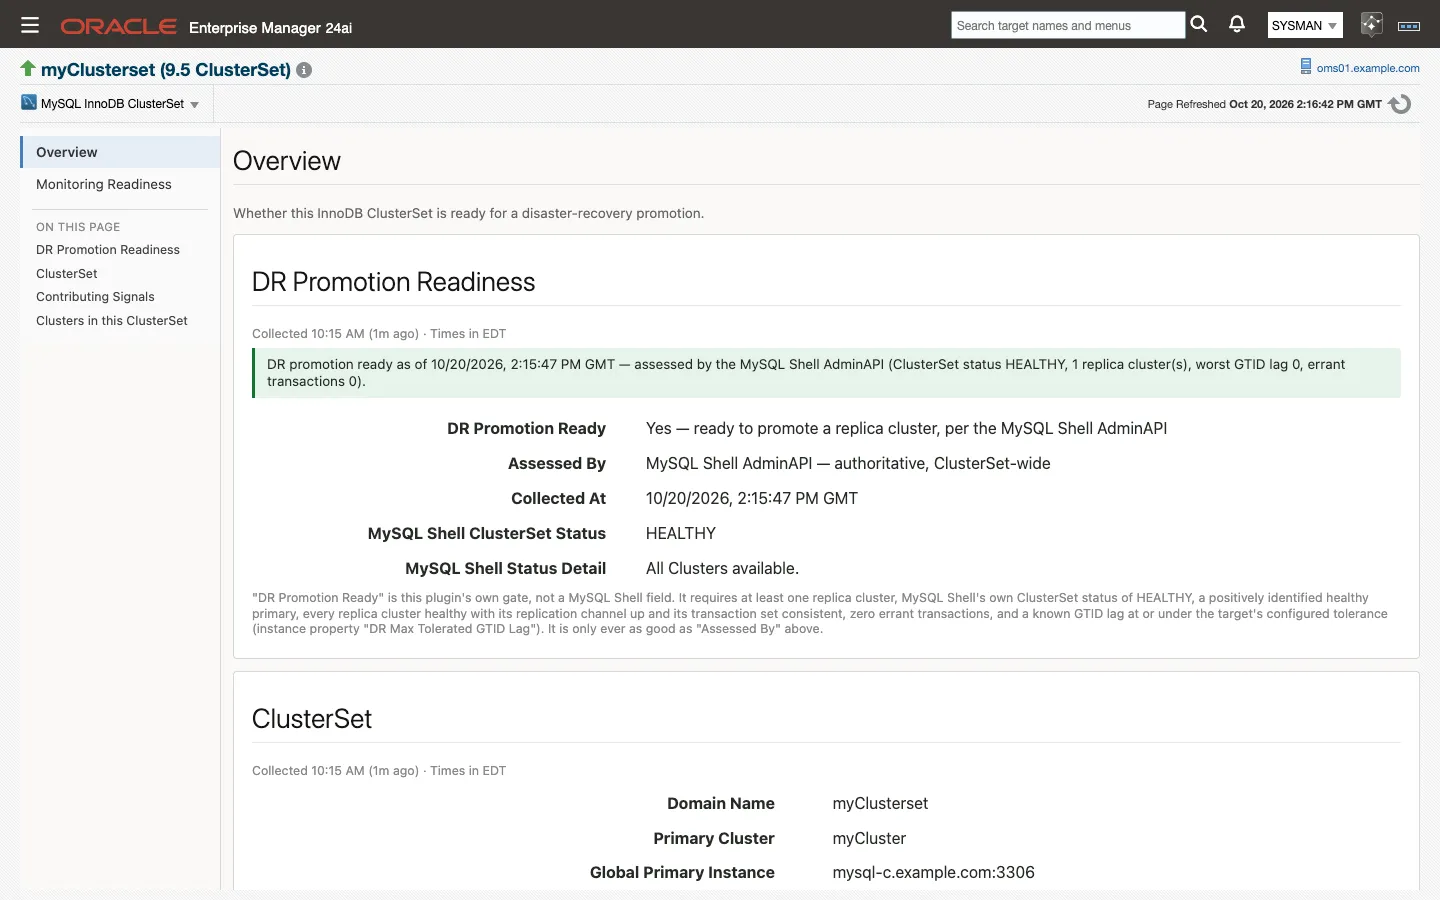This screenshot has height=900, width=1440.
Task: Click the target information icon beside myClusterset
Action: point(304,70)
